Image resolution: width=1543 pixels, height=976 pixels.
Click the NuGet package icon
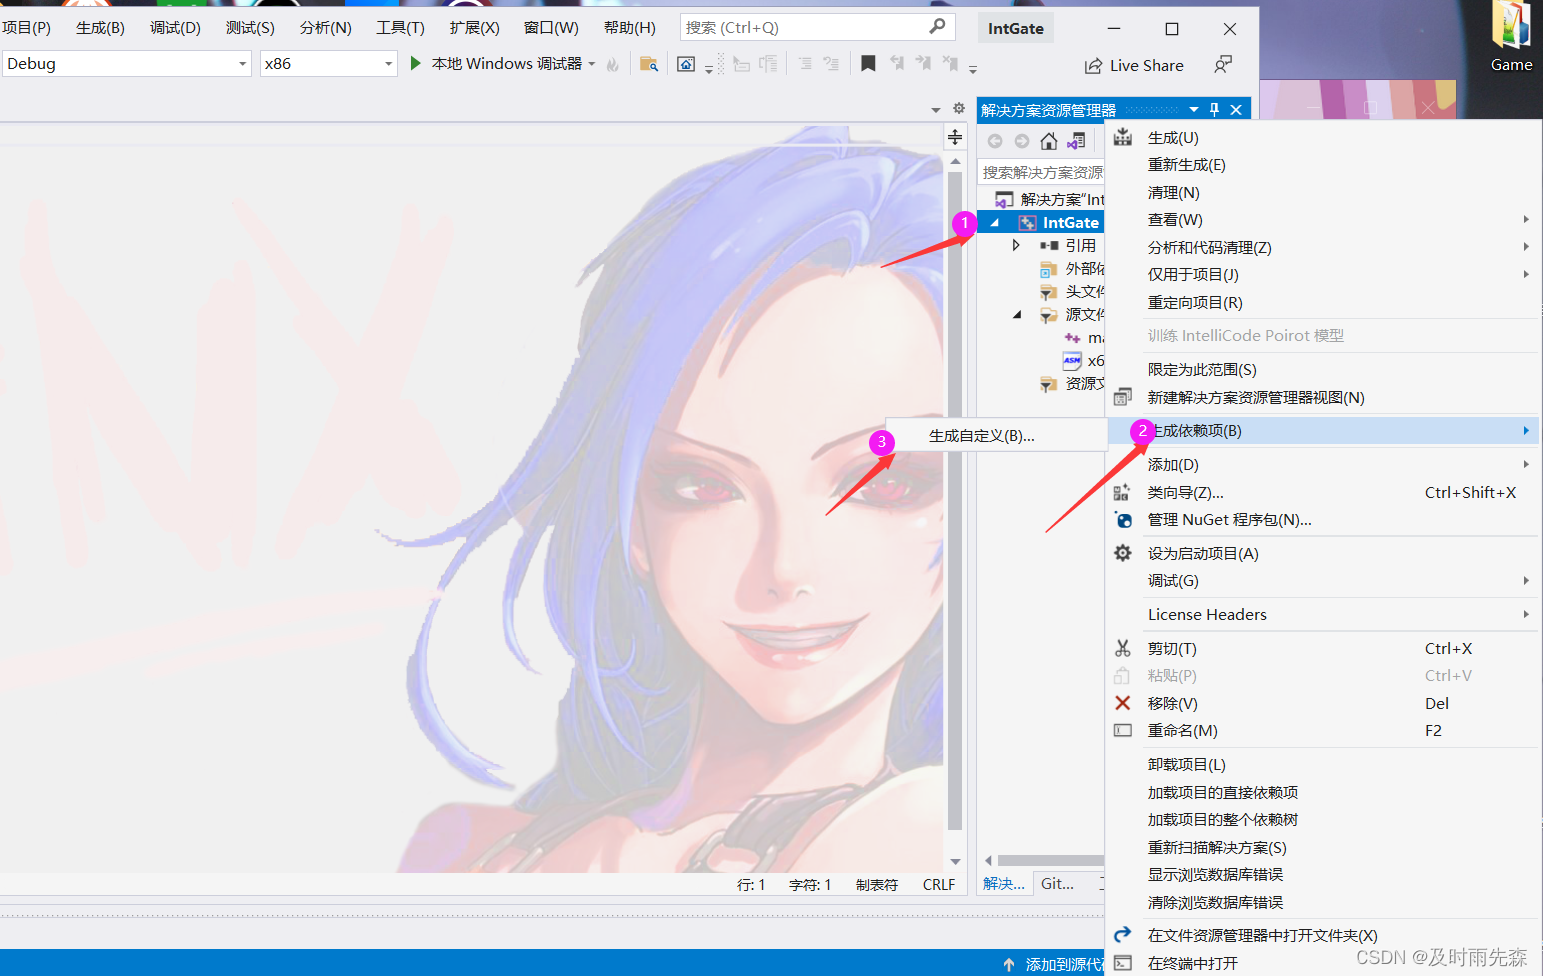pyautogui.click(x=1123, y=520)
